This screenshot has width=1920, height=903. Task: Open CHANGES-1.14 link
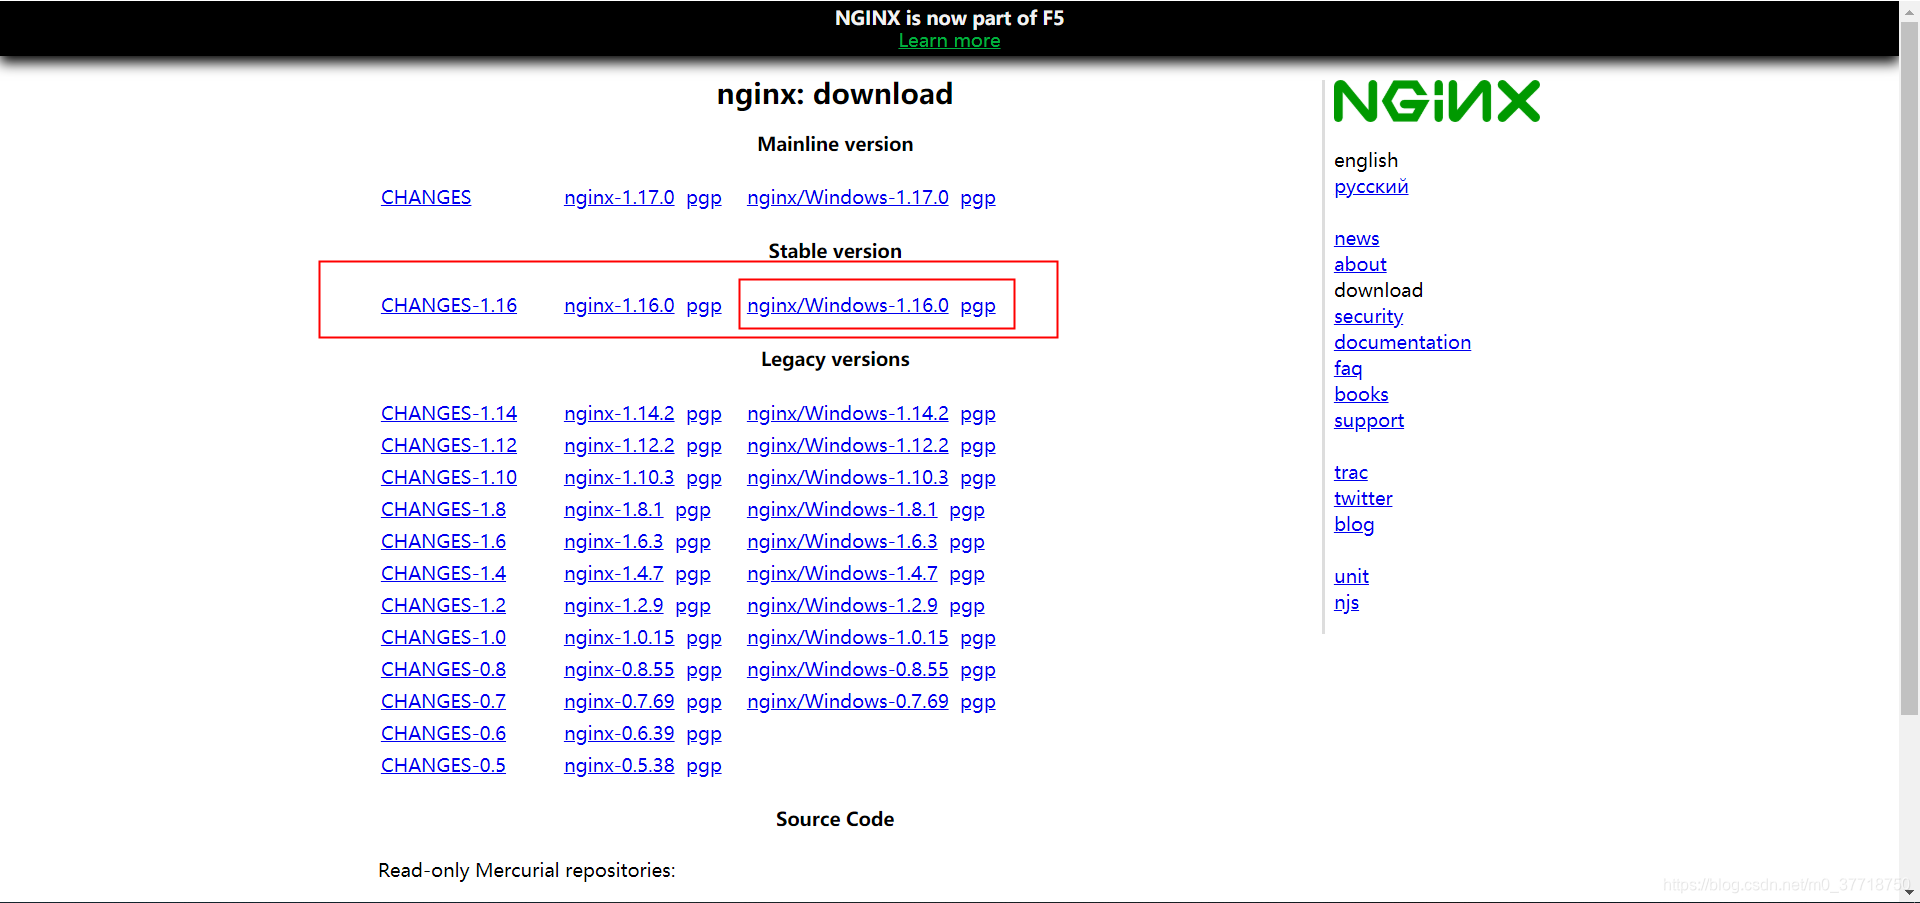coord(449,413)
